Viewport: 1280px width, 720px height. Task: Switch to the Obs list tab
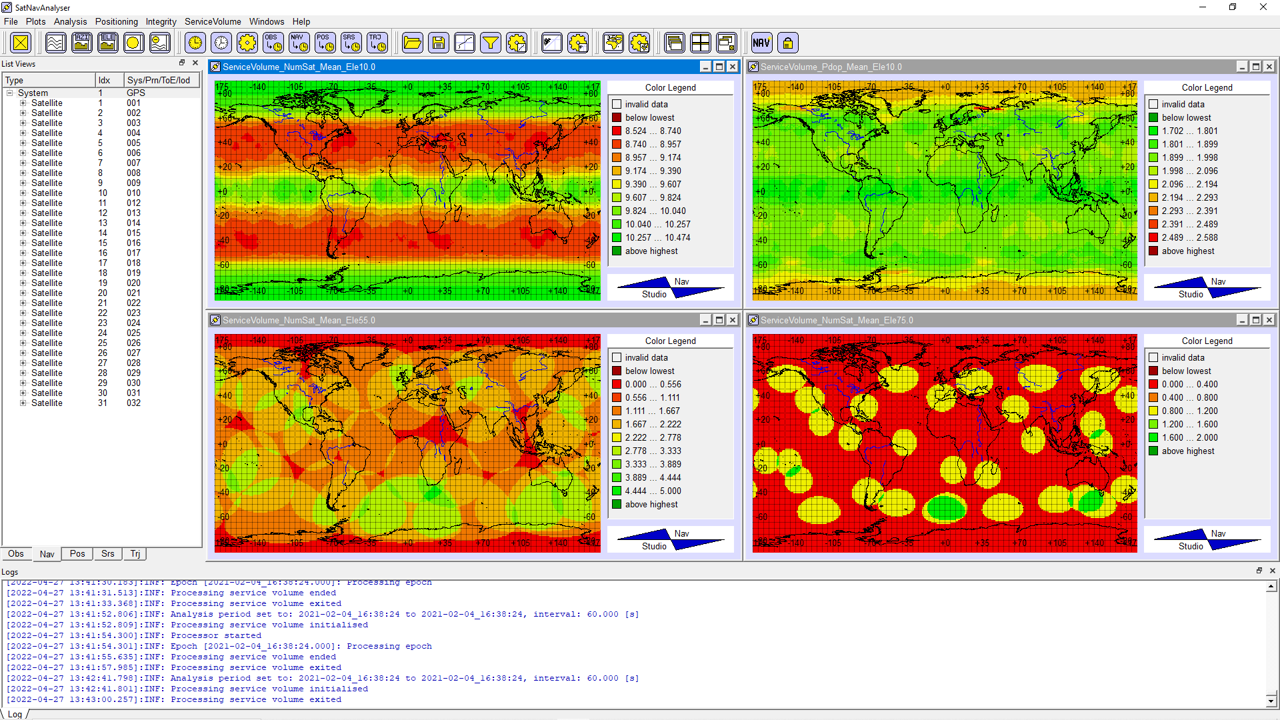click(16, 554)
